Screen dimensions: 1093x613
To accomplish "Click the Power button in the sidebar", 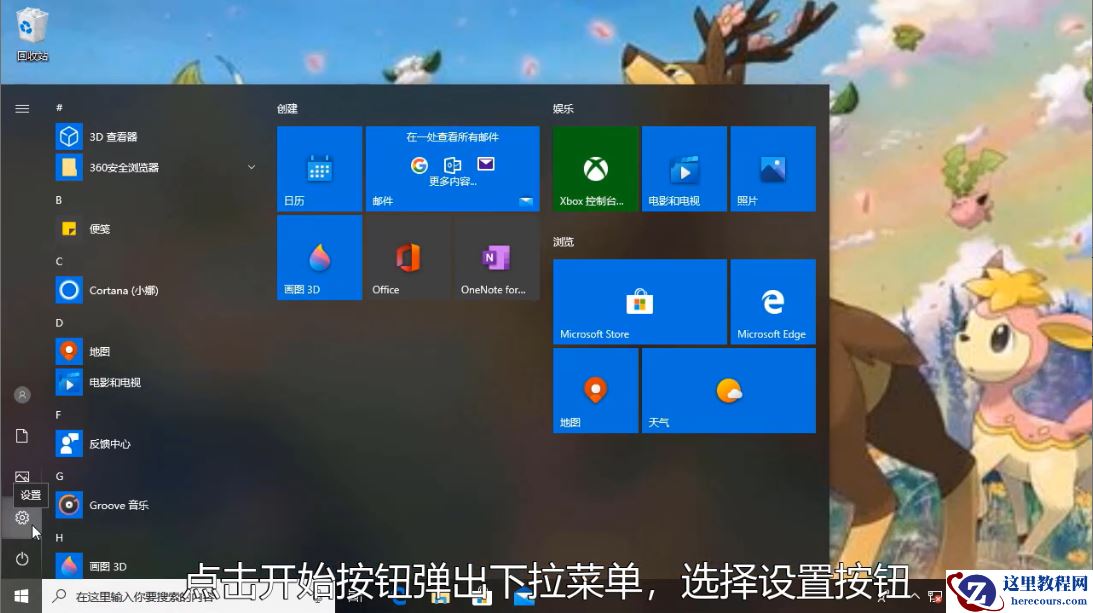I will tap(22, 559).
